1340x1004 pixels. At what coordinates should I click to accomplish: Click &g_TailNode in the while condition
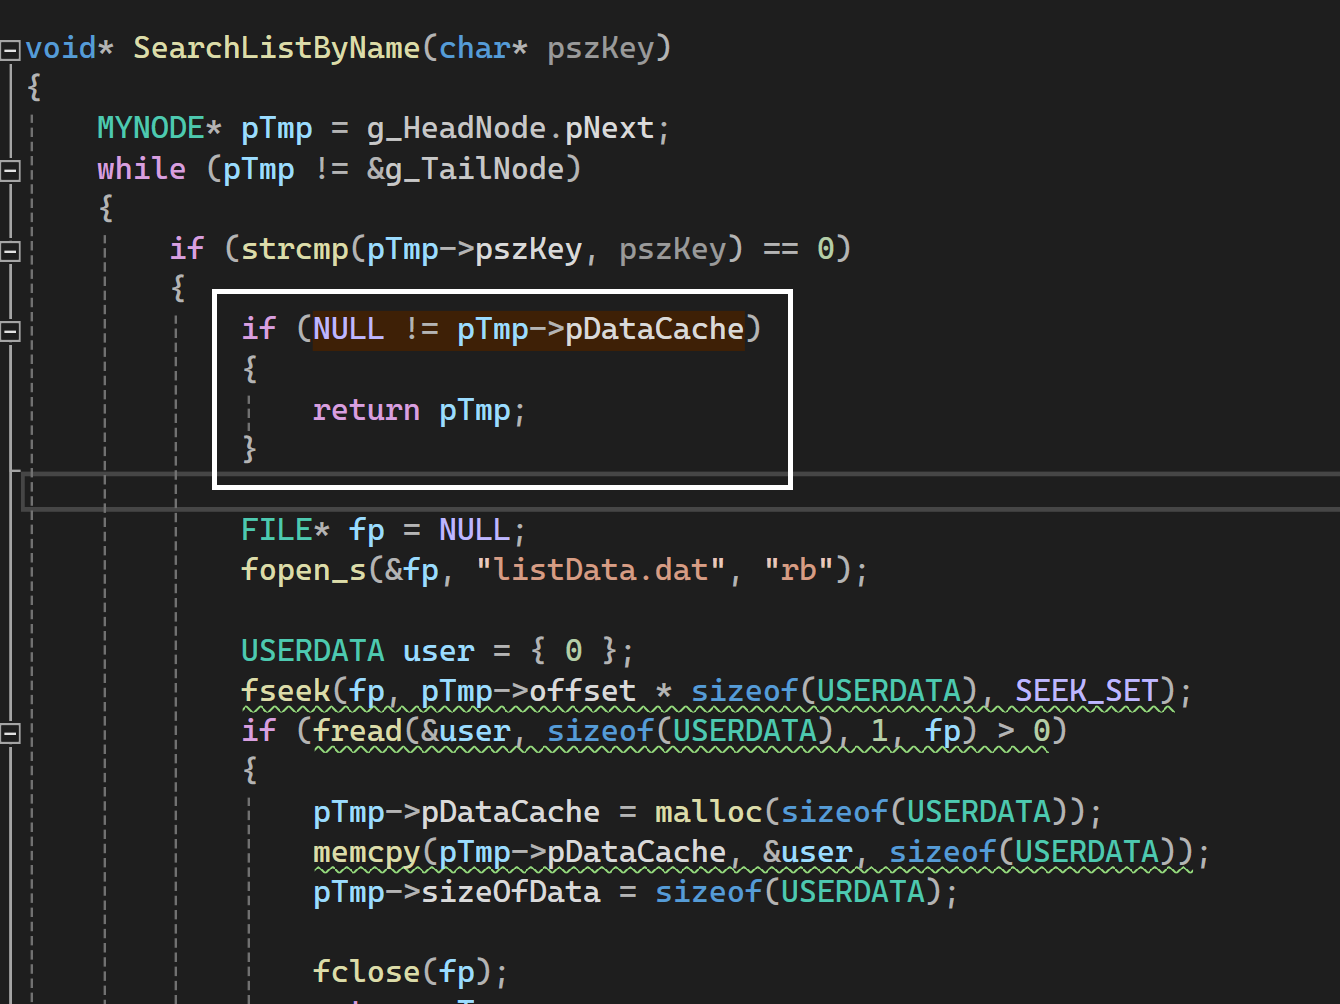(466, 169)
